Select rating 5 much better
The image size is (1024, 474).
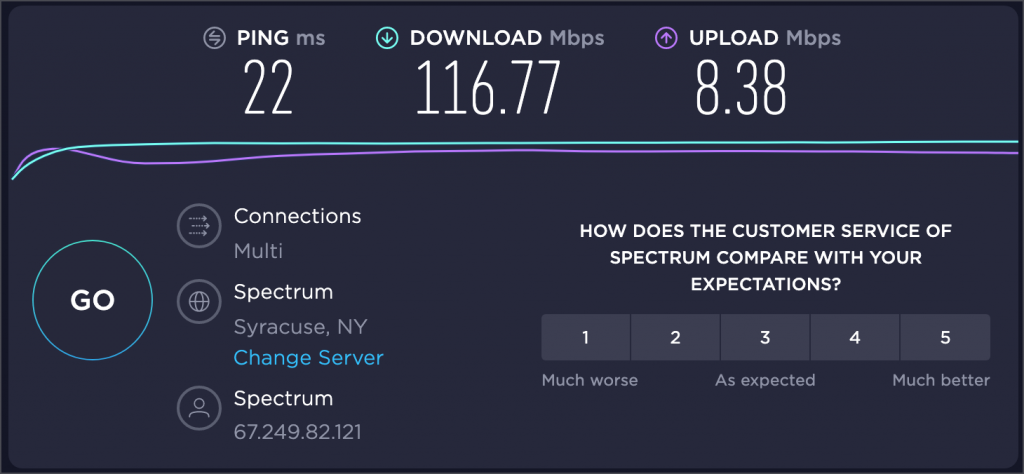945,338
